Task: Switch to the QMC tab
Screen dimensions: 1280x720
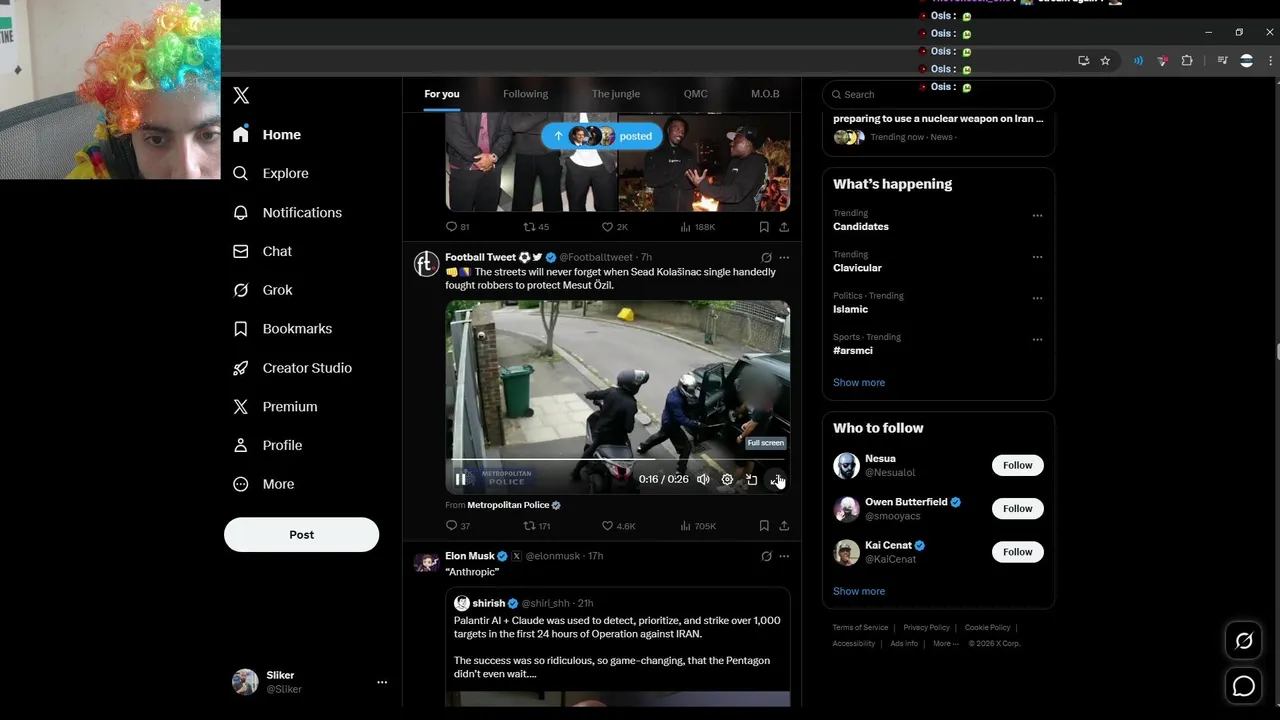Action: (x=695, y=94)
